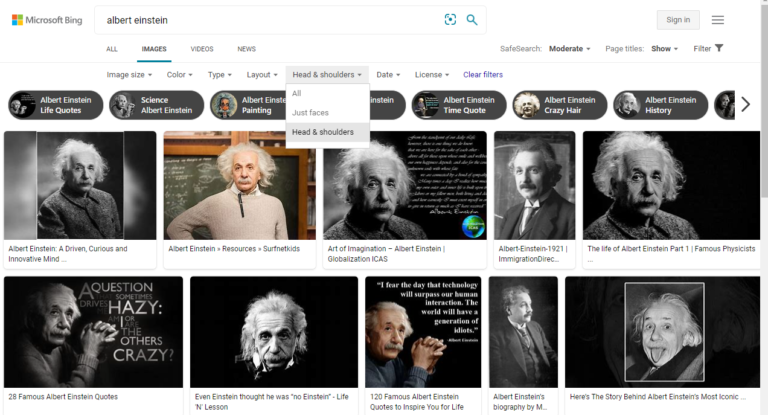Switch to the NEWS tab
Image resolution: width=768 pixels, height=415 pixels.
[x=246, y=48]
